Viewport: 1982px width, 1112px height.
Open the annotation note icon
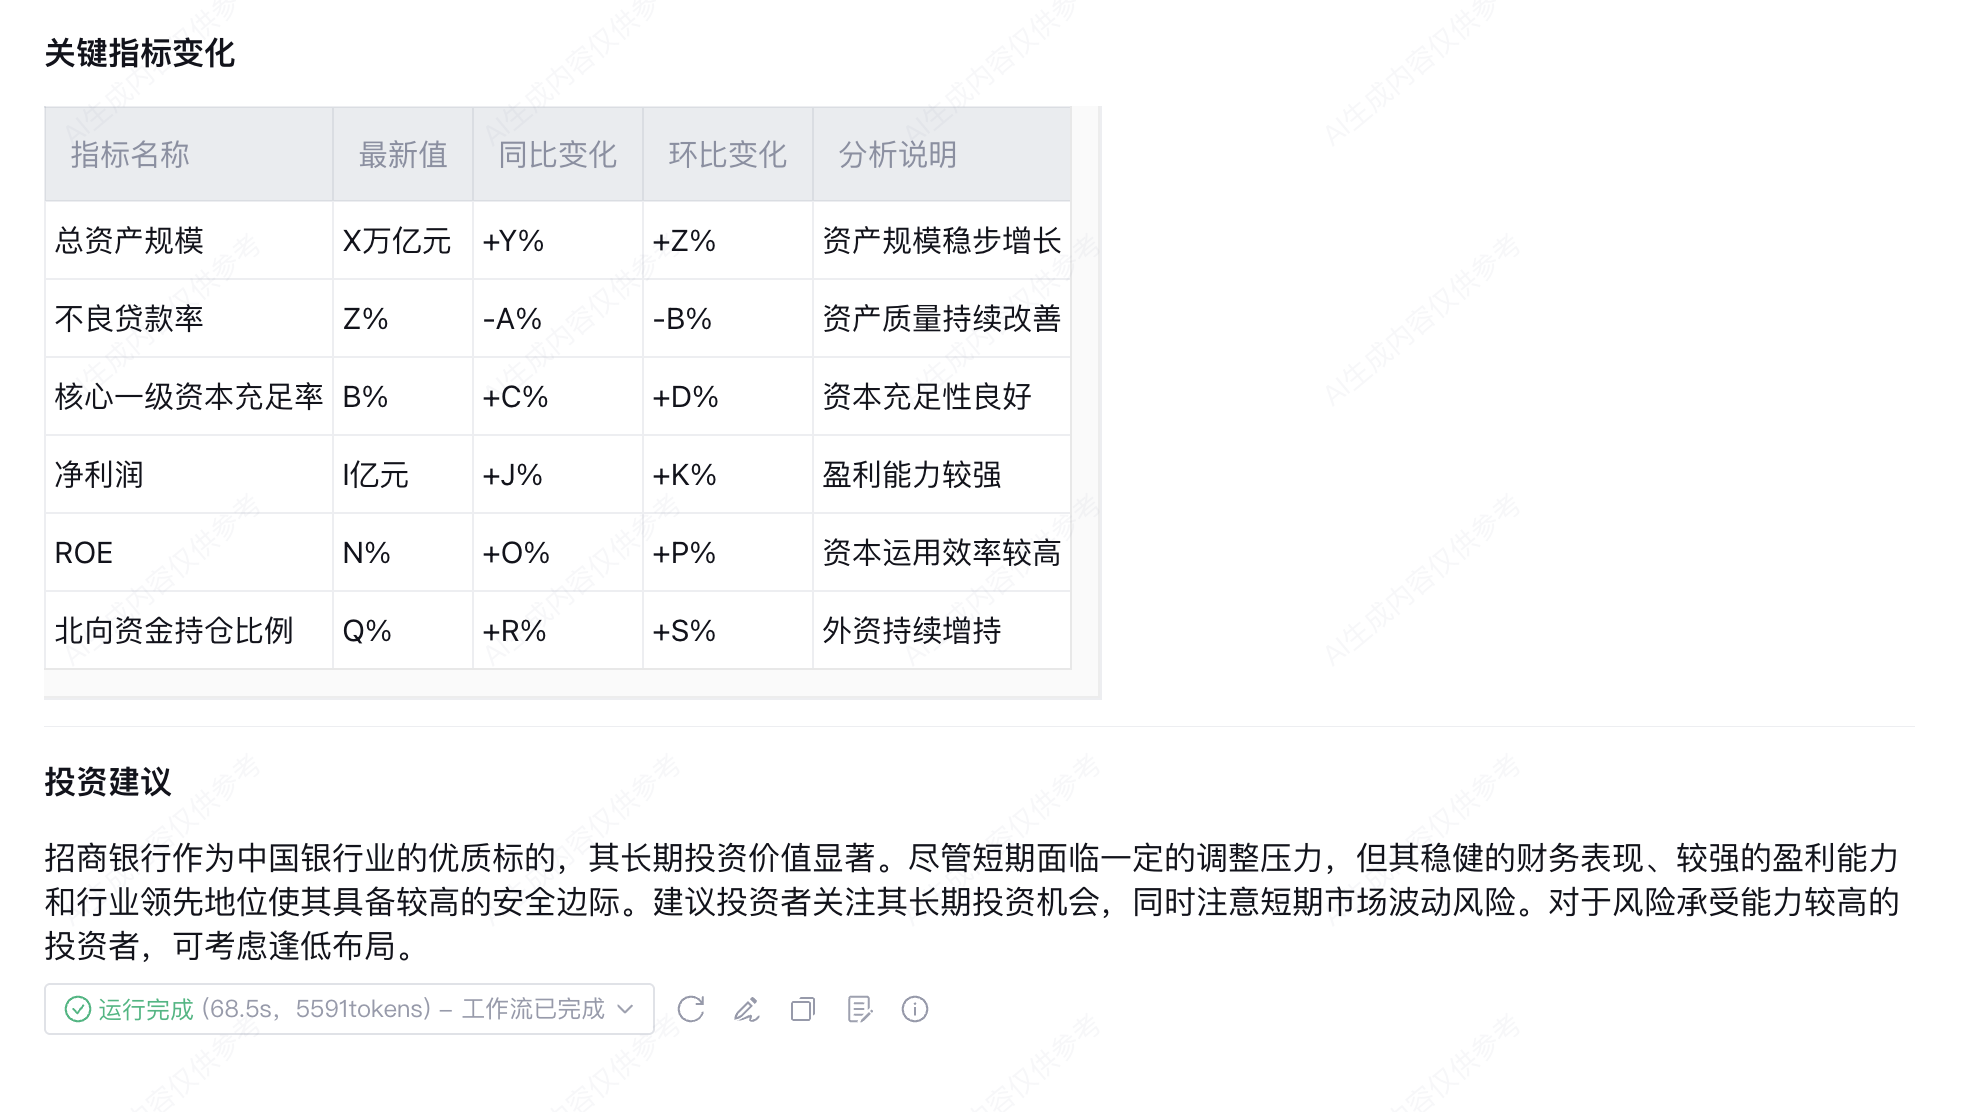(859, 1009)
